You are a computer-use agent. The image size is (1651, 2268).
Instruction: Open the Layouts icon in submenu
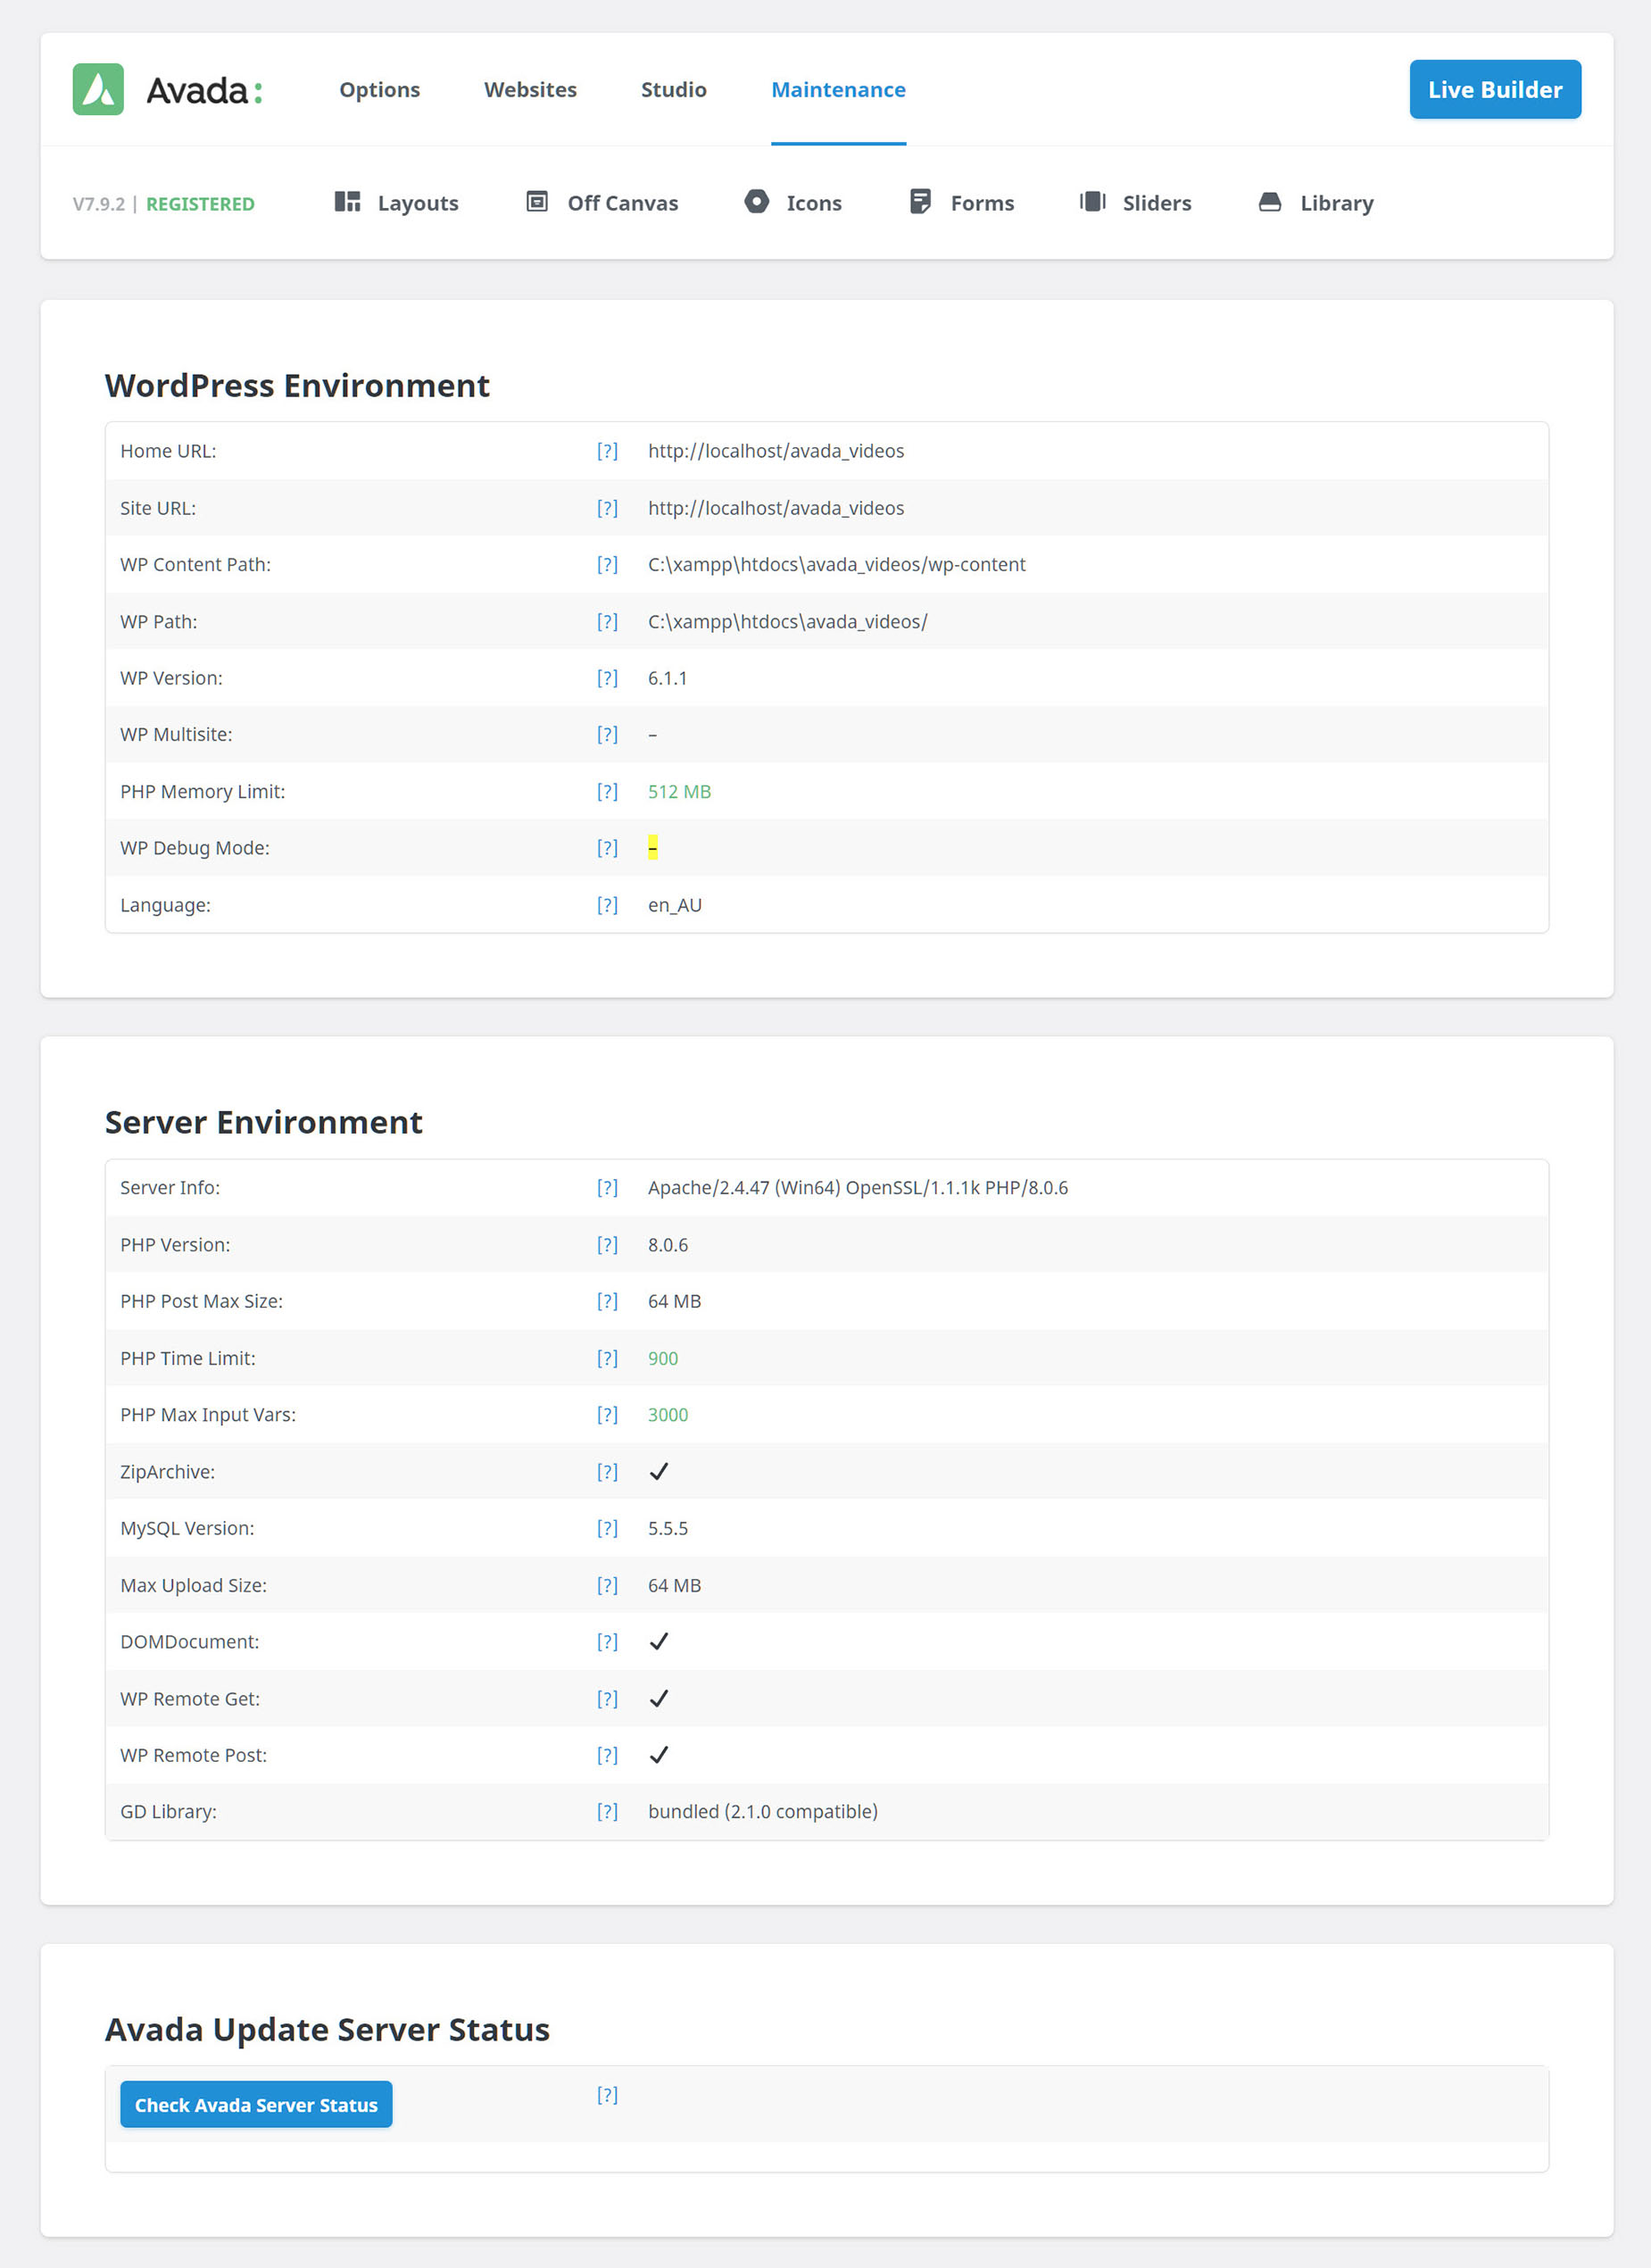tap(347, 202)
